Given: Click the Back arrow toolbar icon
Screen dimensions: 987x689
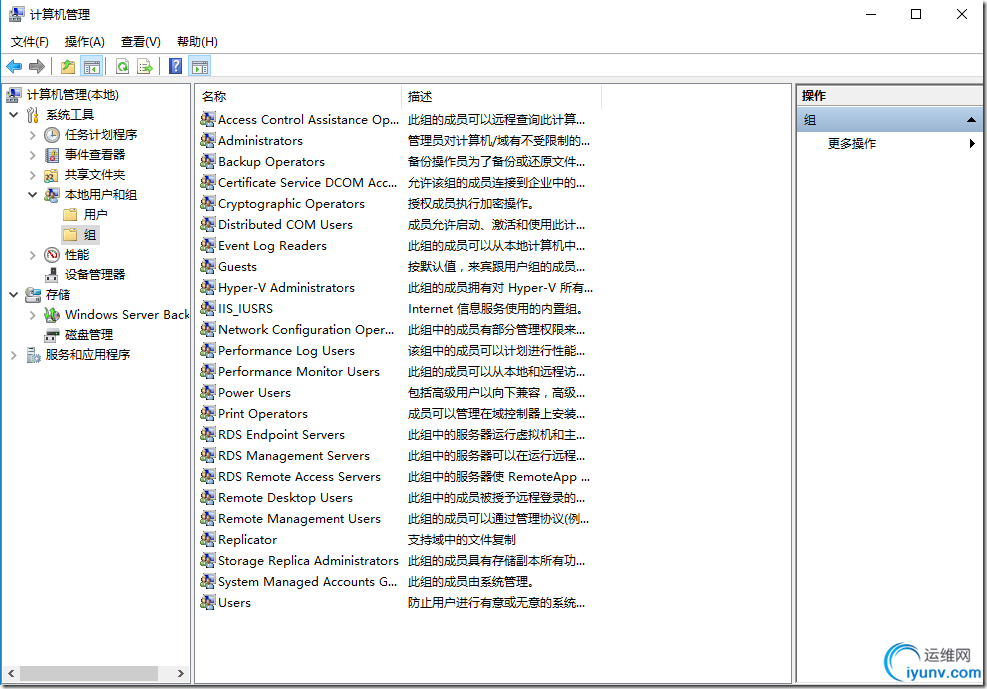Looking at the screenshot, I should coord(14,66).
